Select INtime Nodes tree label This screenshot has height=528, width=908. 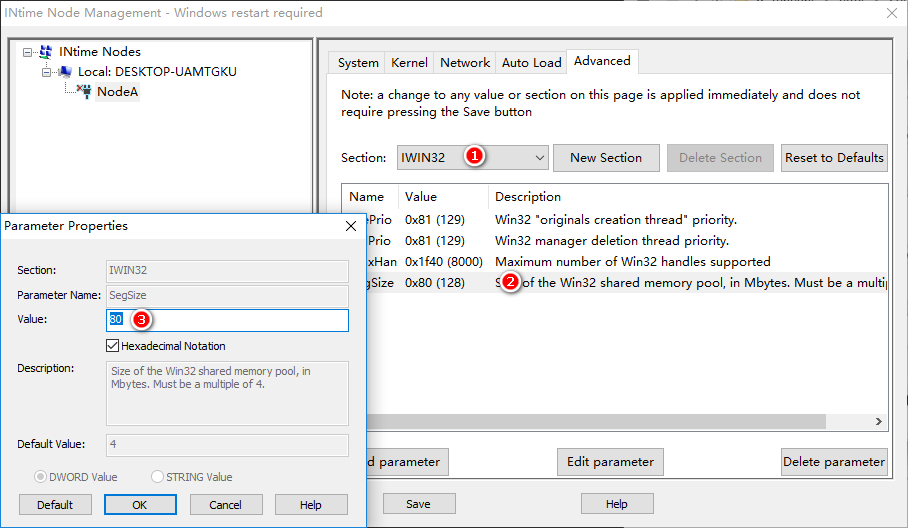100,52
